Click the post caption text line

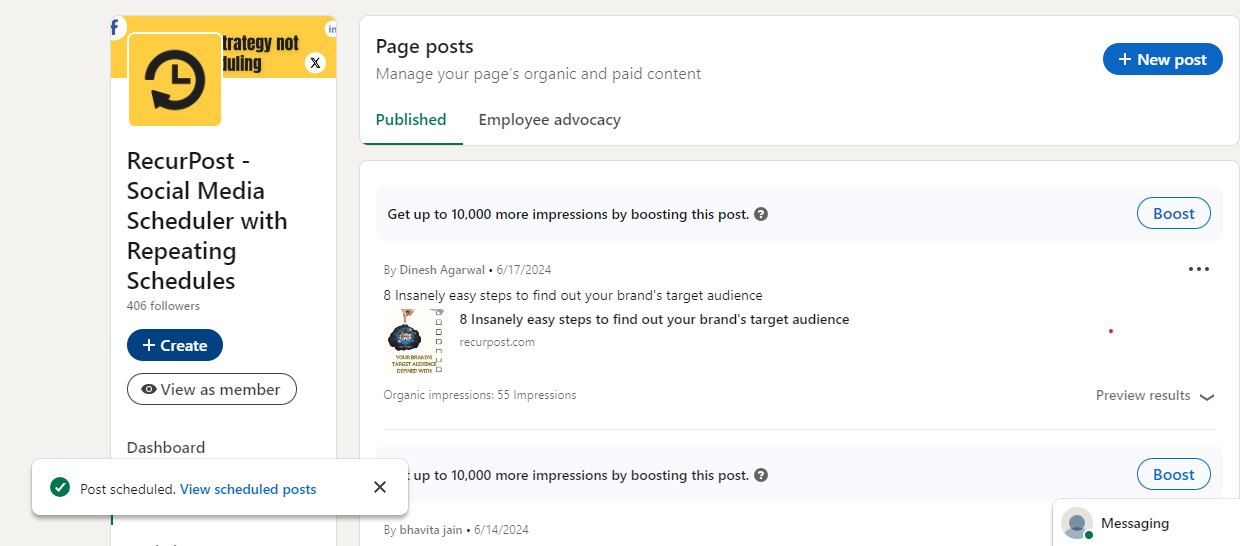pos(573,295)
